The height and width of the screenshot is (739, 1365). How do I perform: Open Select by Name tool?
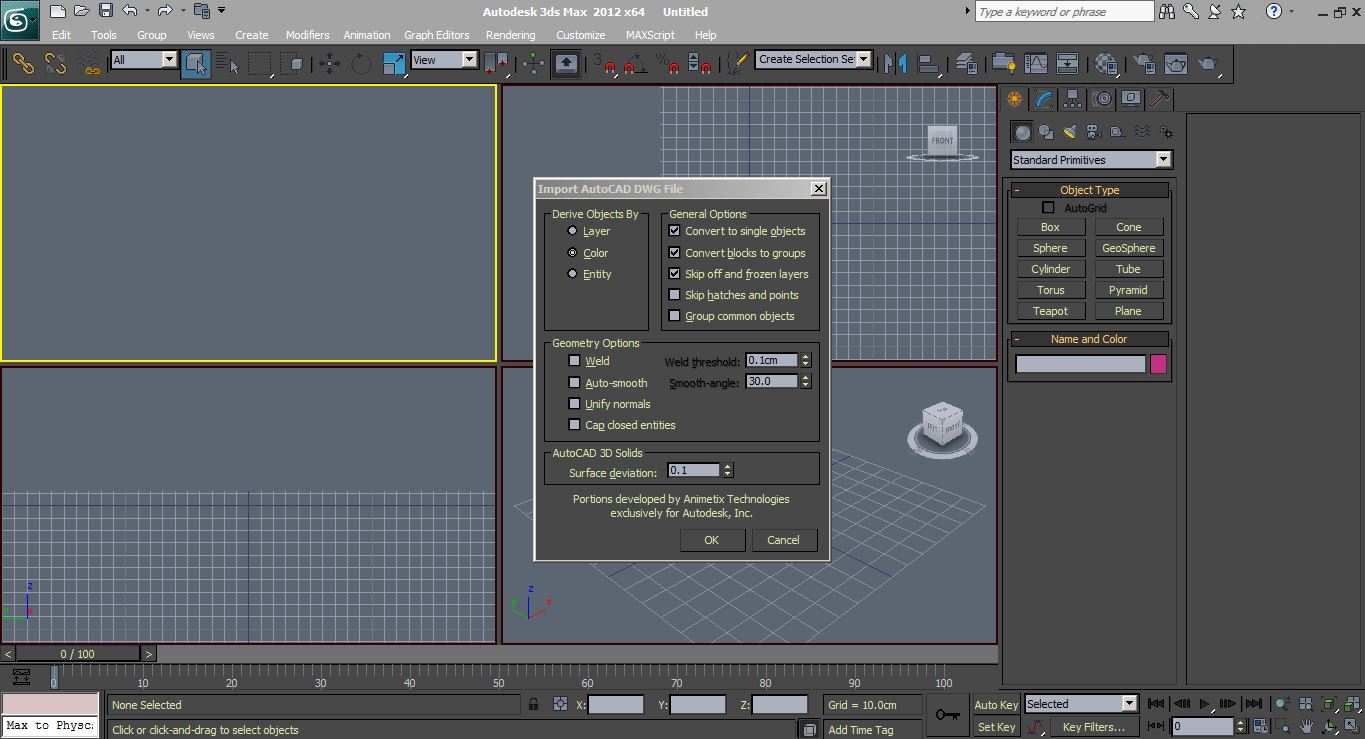[x=228, y=64]
